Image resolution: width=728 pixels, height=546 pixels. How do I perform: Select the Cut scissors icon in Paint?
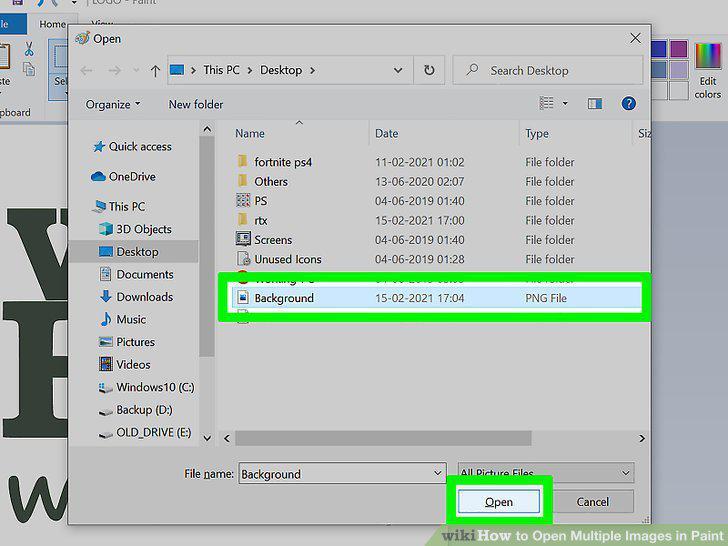pos(29,49)
